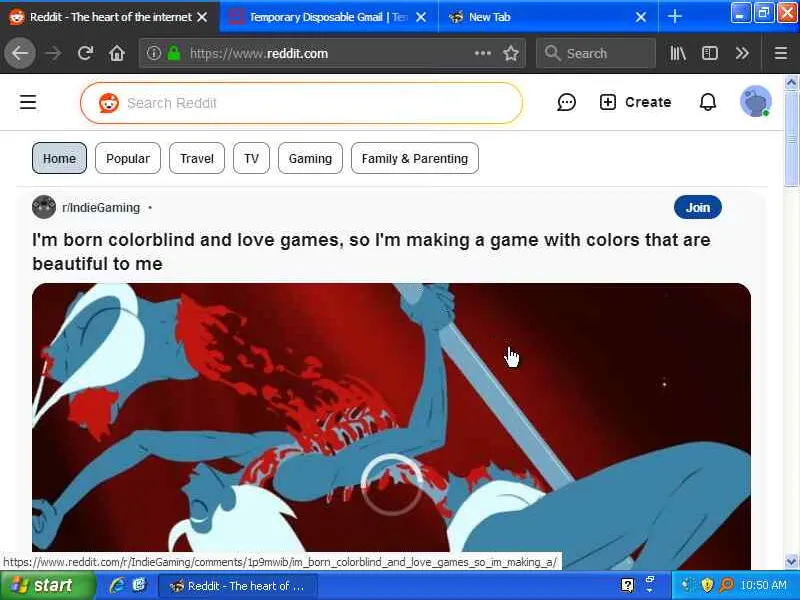Screen dimensions: 800x600
Task: Select the Home feed chip
Action: tap(59, 158)
